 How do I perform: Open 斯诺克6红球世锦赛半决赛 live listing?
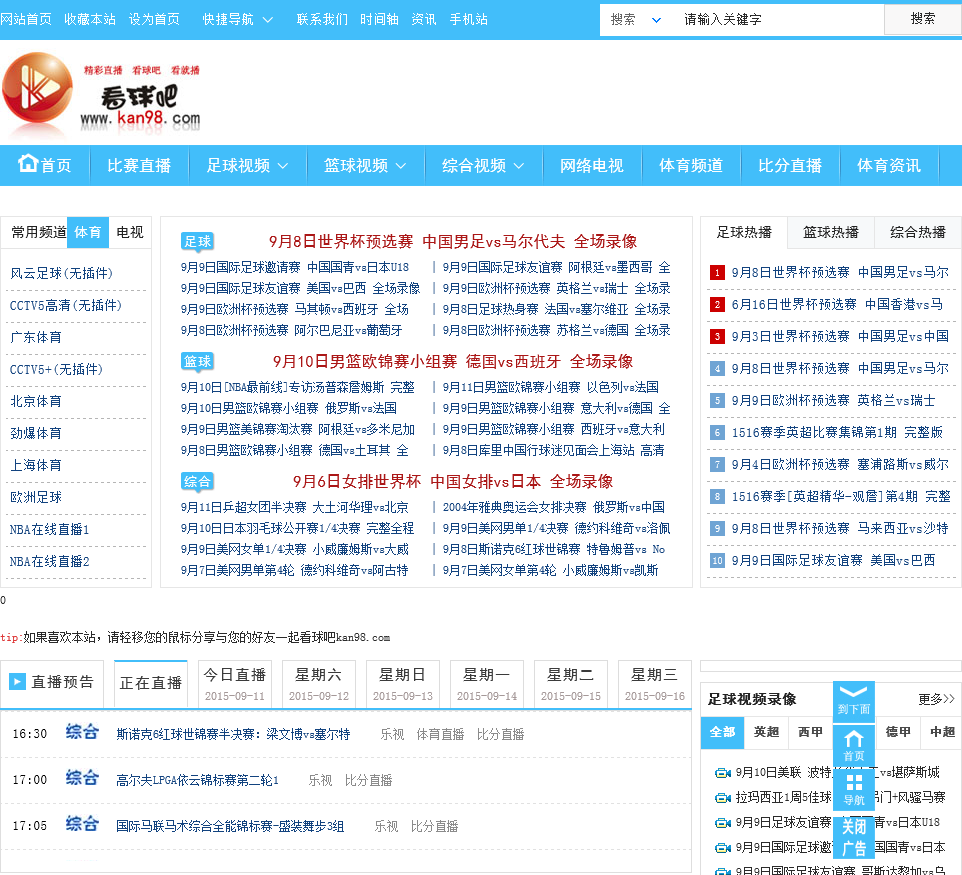tap(233, 734)
